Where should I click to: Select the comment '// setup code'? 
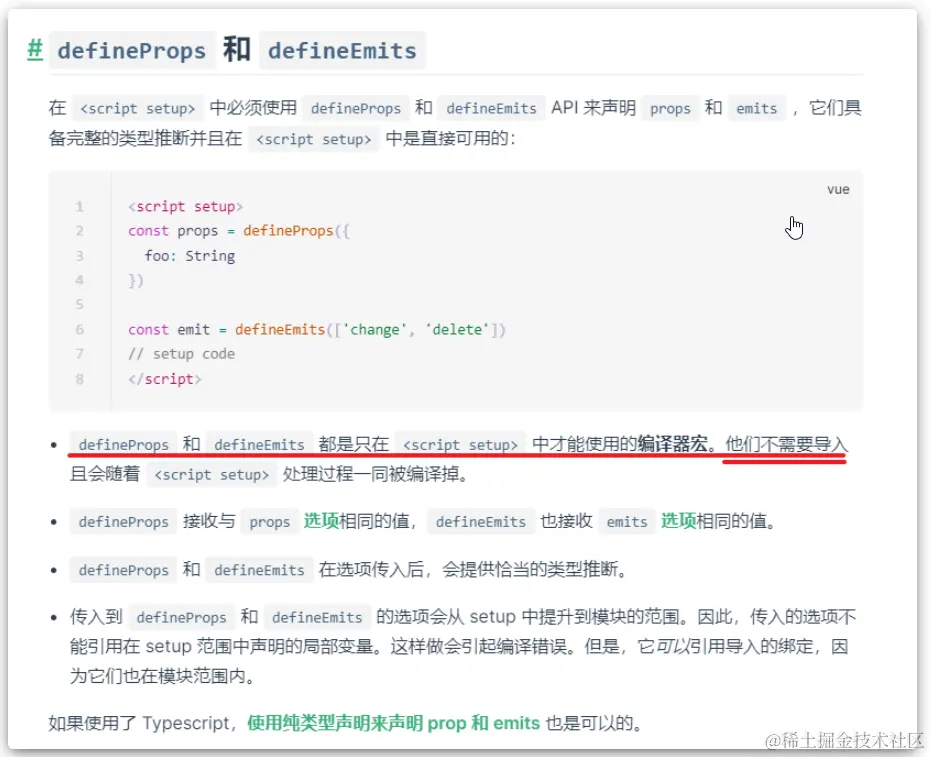182,354
